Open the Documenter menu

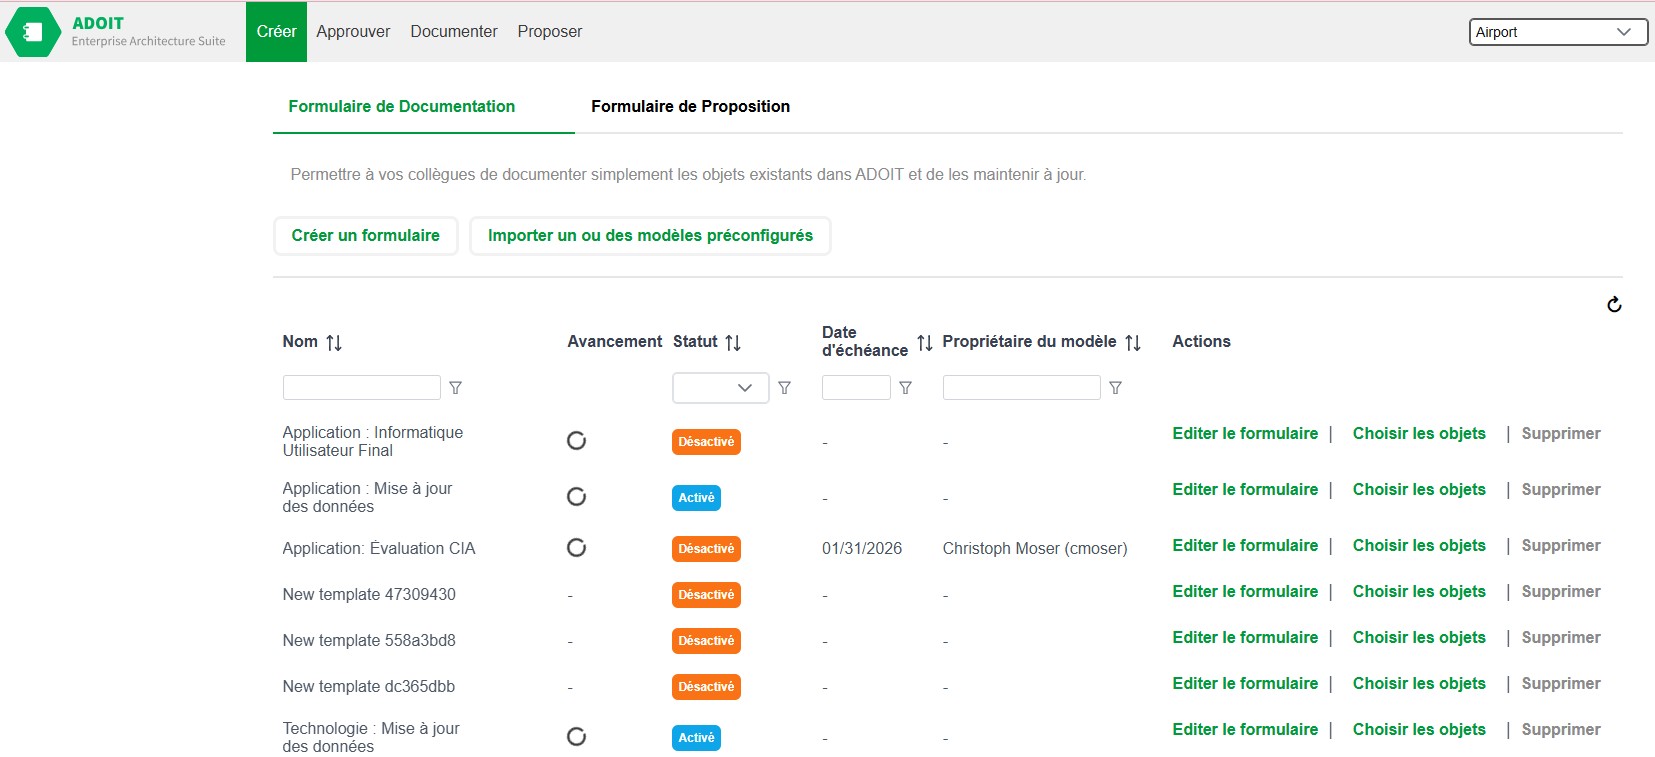click(454, 32)
